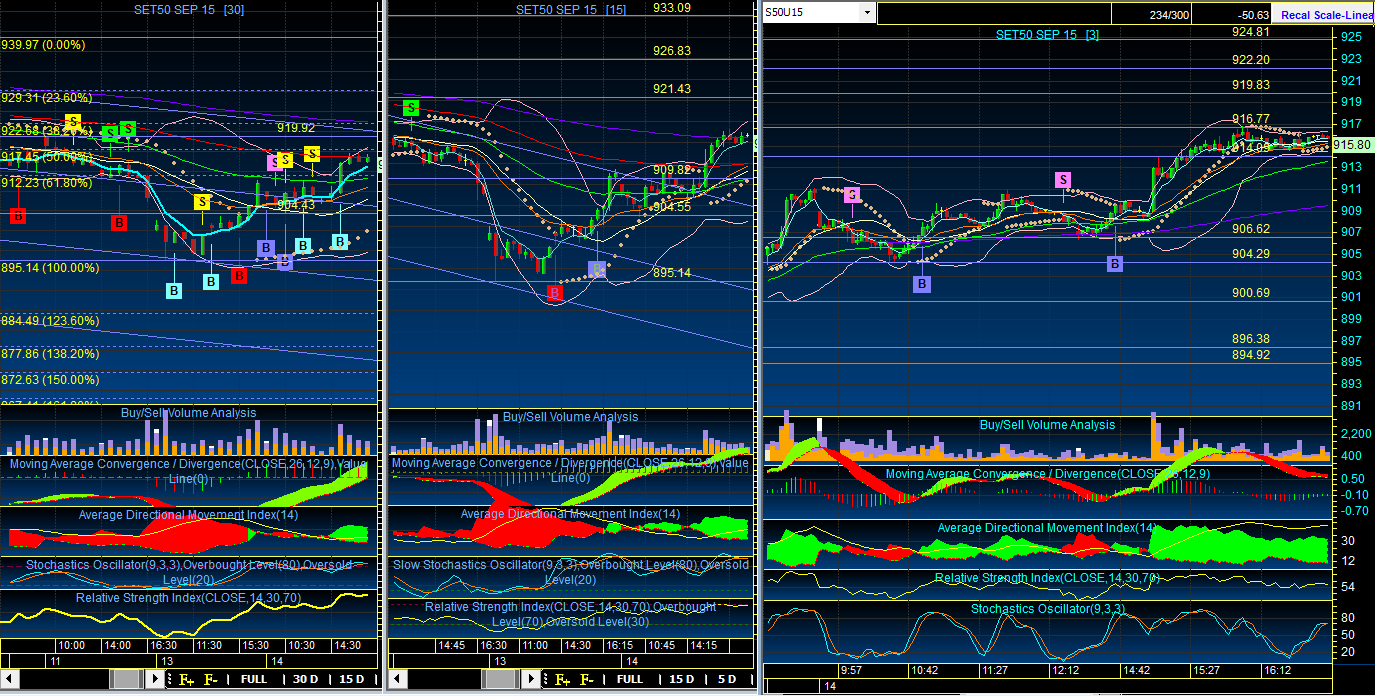Select the last purple B marker in the 3-minute chart
This screenshot has width=1375, height=696.
1115,264
